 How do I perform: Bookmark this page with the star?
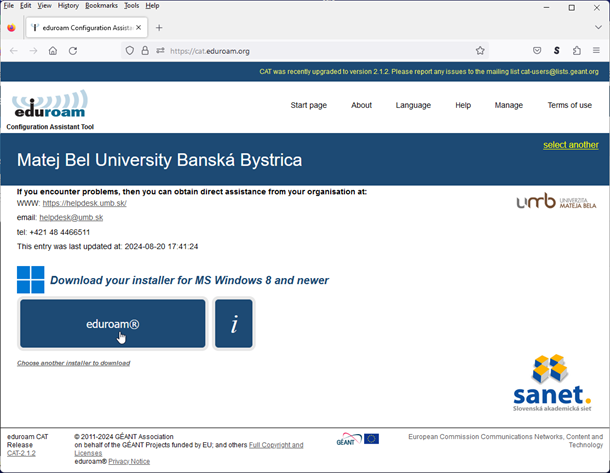(x=480, y=51)
